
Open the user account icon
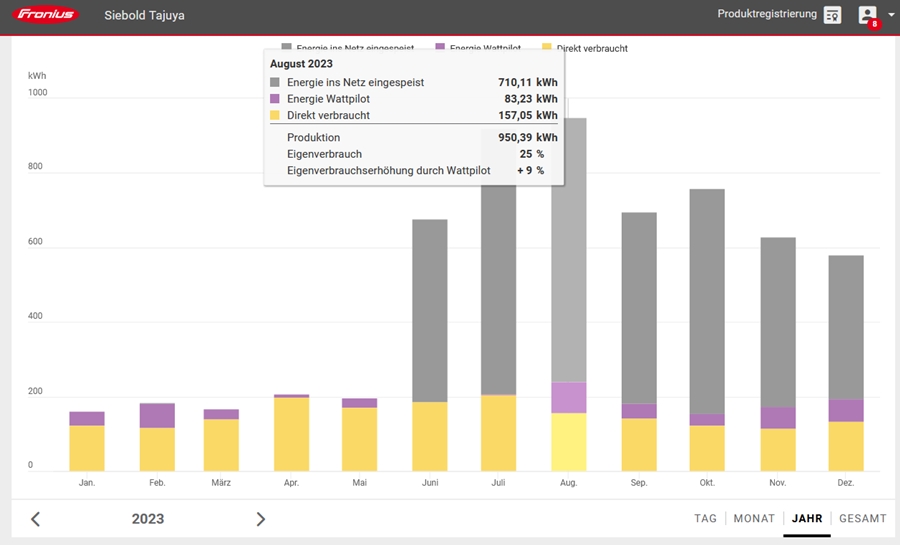867,15
